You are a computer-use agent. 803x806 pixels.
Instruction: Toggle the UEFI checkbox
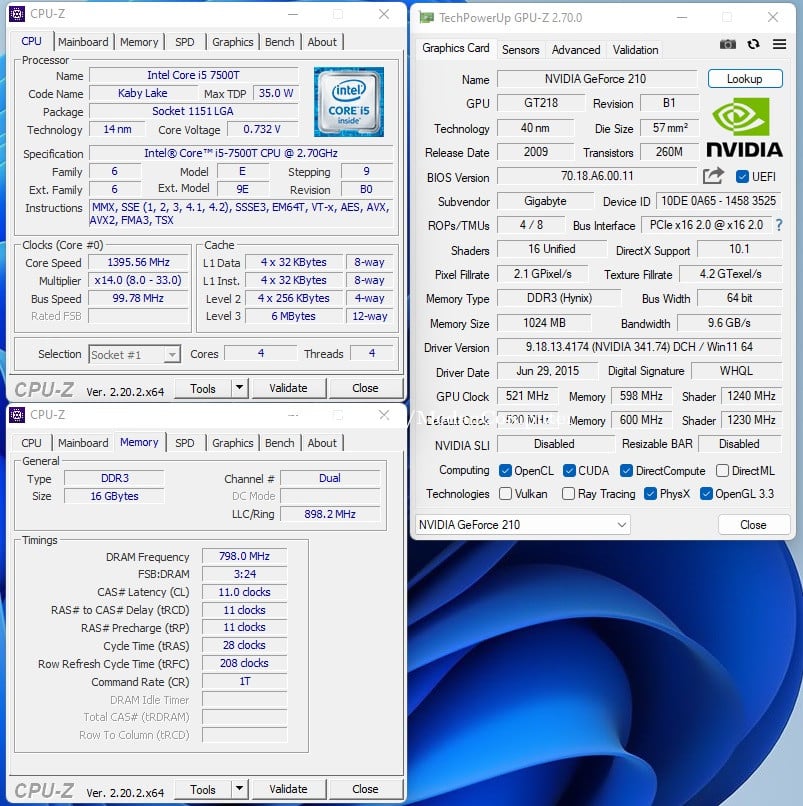742,177
